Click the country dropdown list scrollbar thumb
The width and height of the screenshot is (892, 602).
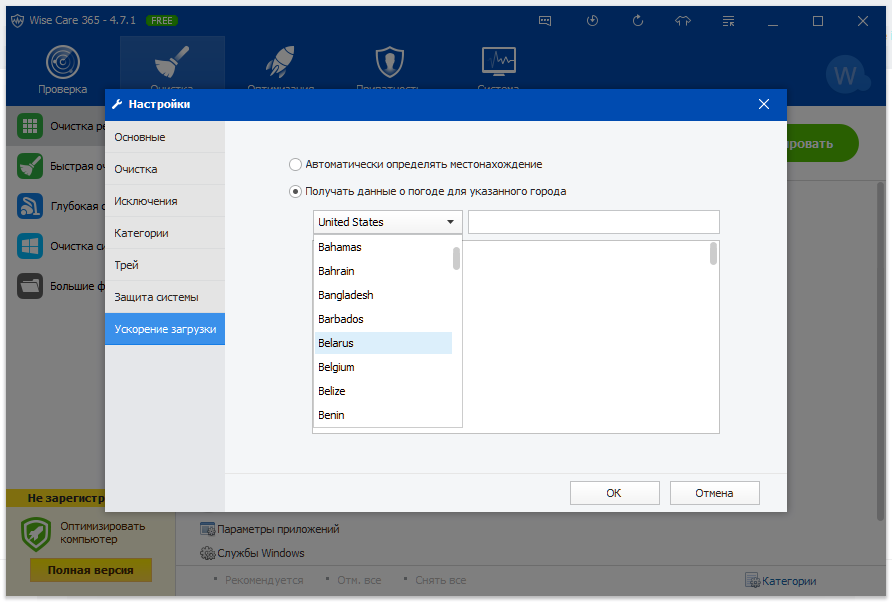(457, 258)
